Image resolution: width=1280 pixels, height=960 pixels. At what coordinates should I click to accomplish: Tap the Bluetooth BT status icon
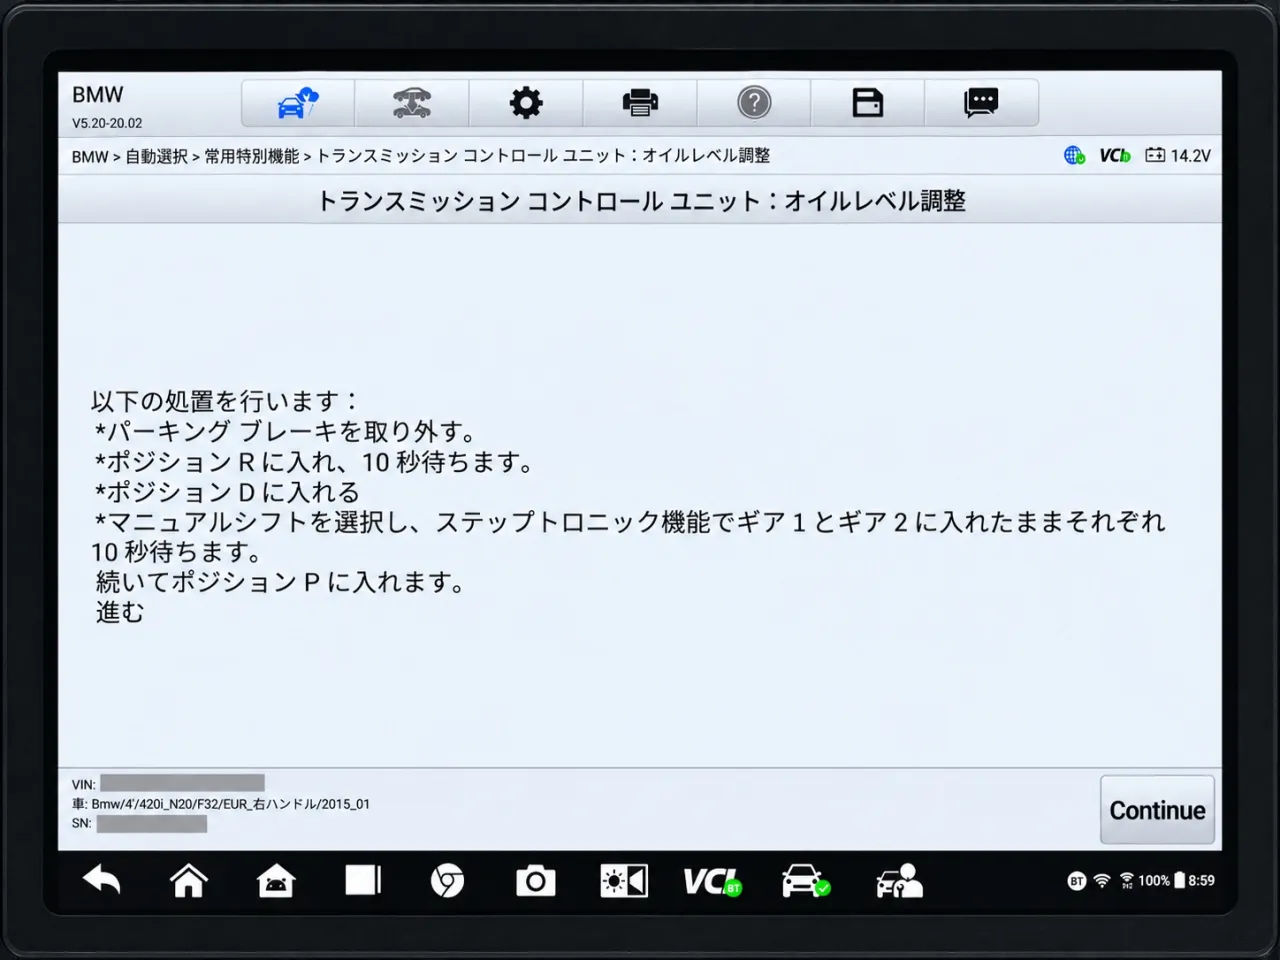(1076, 881)
